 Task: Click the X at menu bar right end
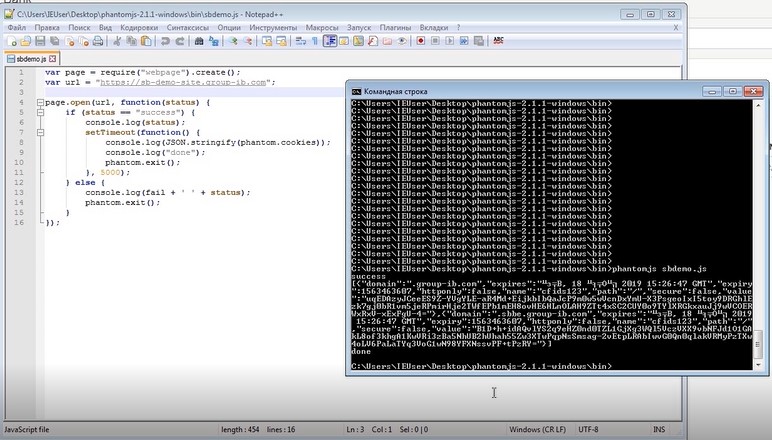click(676, 28)
